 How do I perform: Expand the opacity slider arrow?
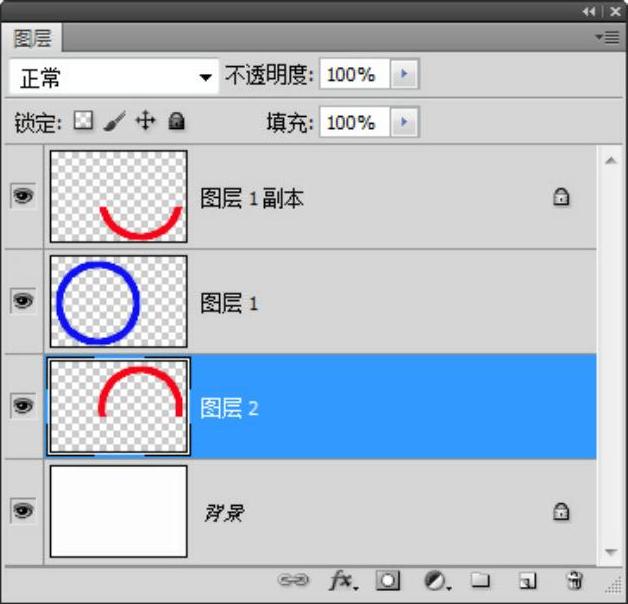[405, 75]
